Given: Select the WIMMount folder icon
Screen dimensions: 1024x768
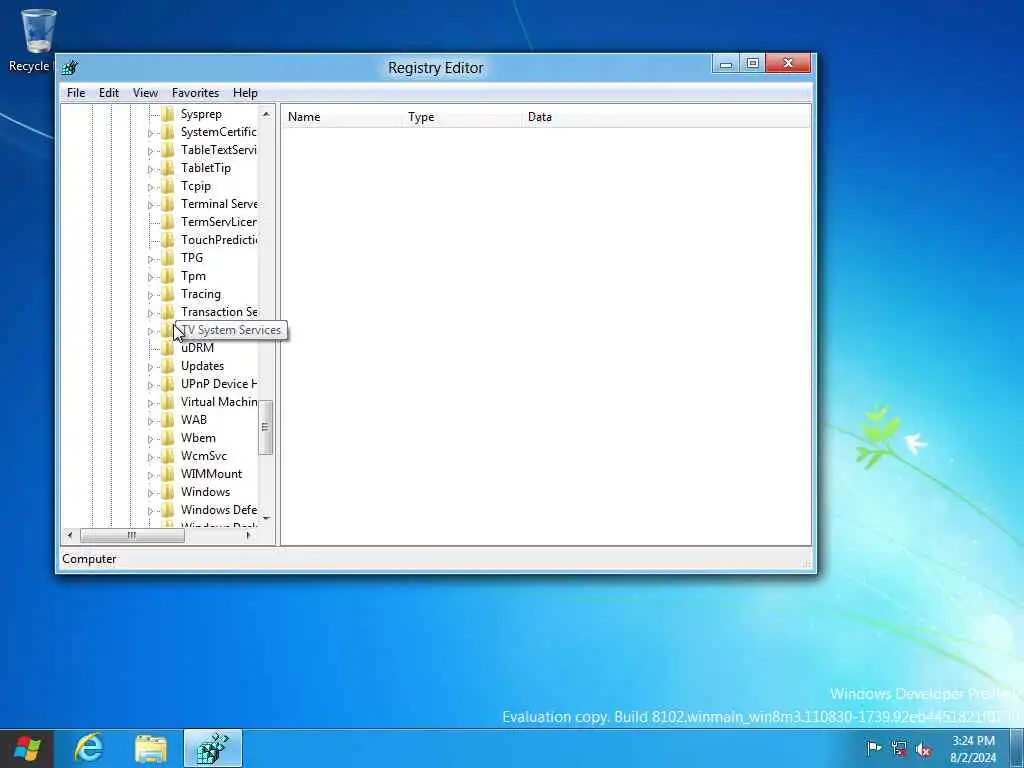Looking at the screenshot, I should coord(168,474).
